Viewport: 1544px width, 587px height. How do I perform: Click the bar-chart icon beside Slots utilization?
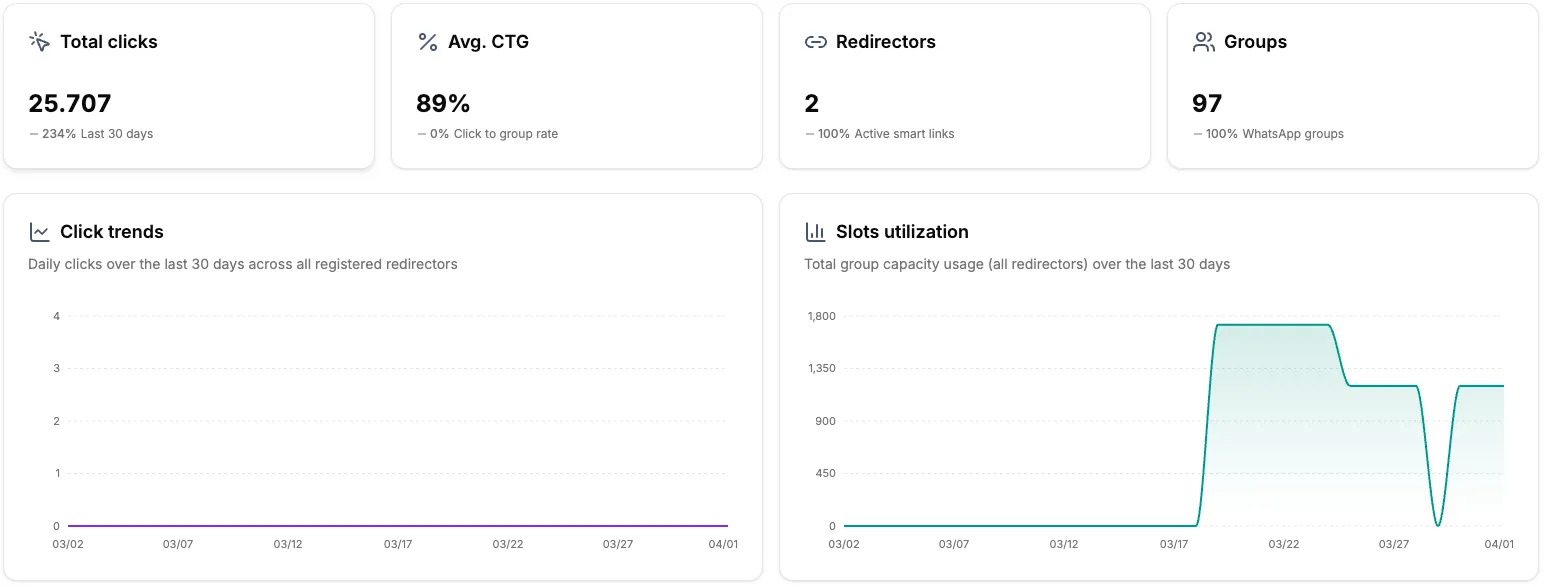click(x=815, y=231)
